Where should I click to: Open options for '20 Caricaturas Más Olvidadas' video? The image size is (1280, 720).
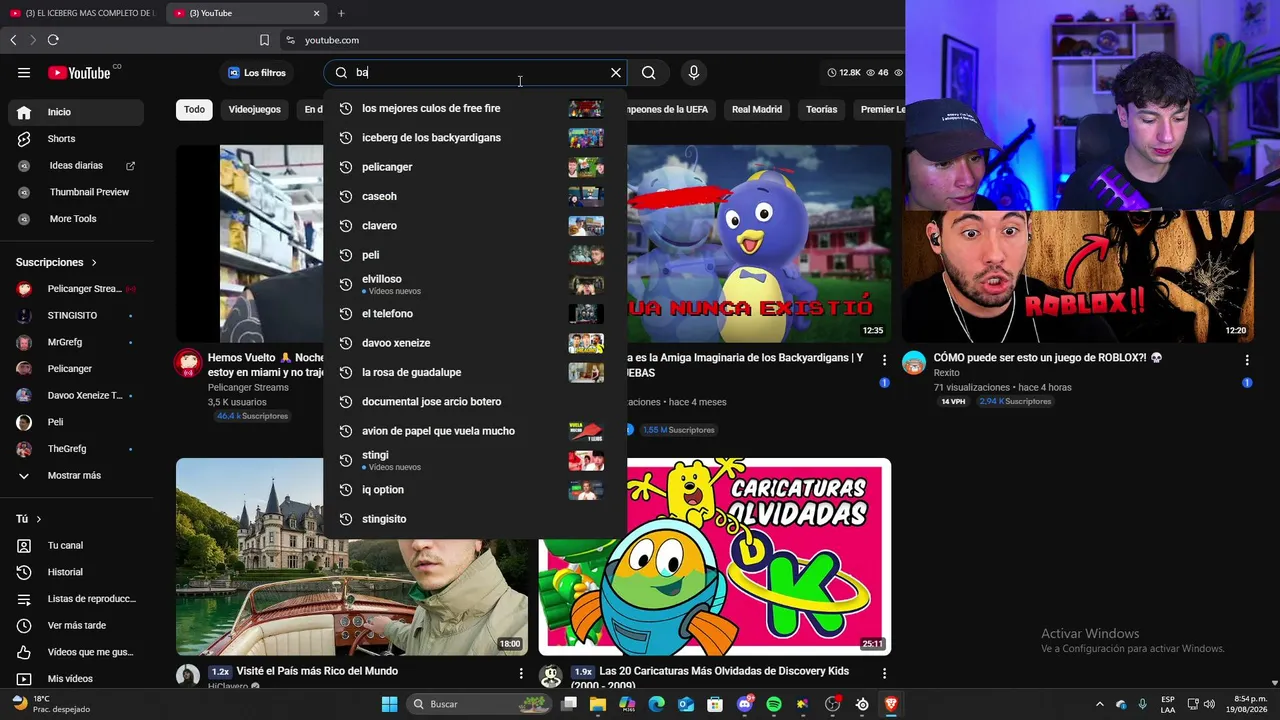[x=884, y=674]
